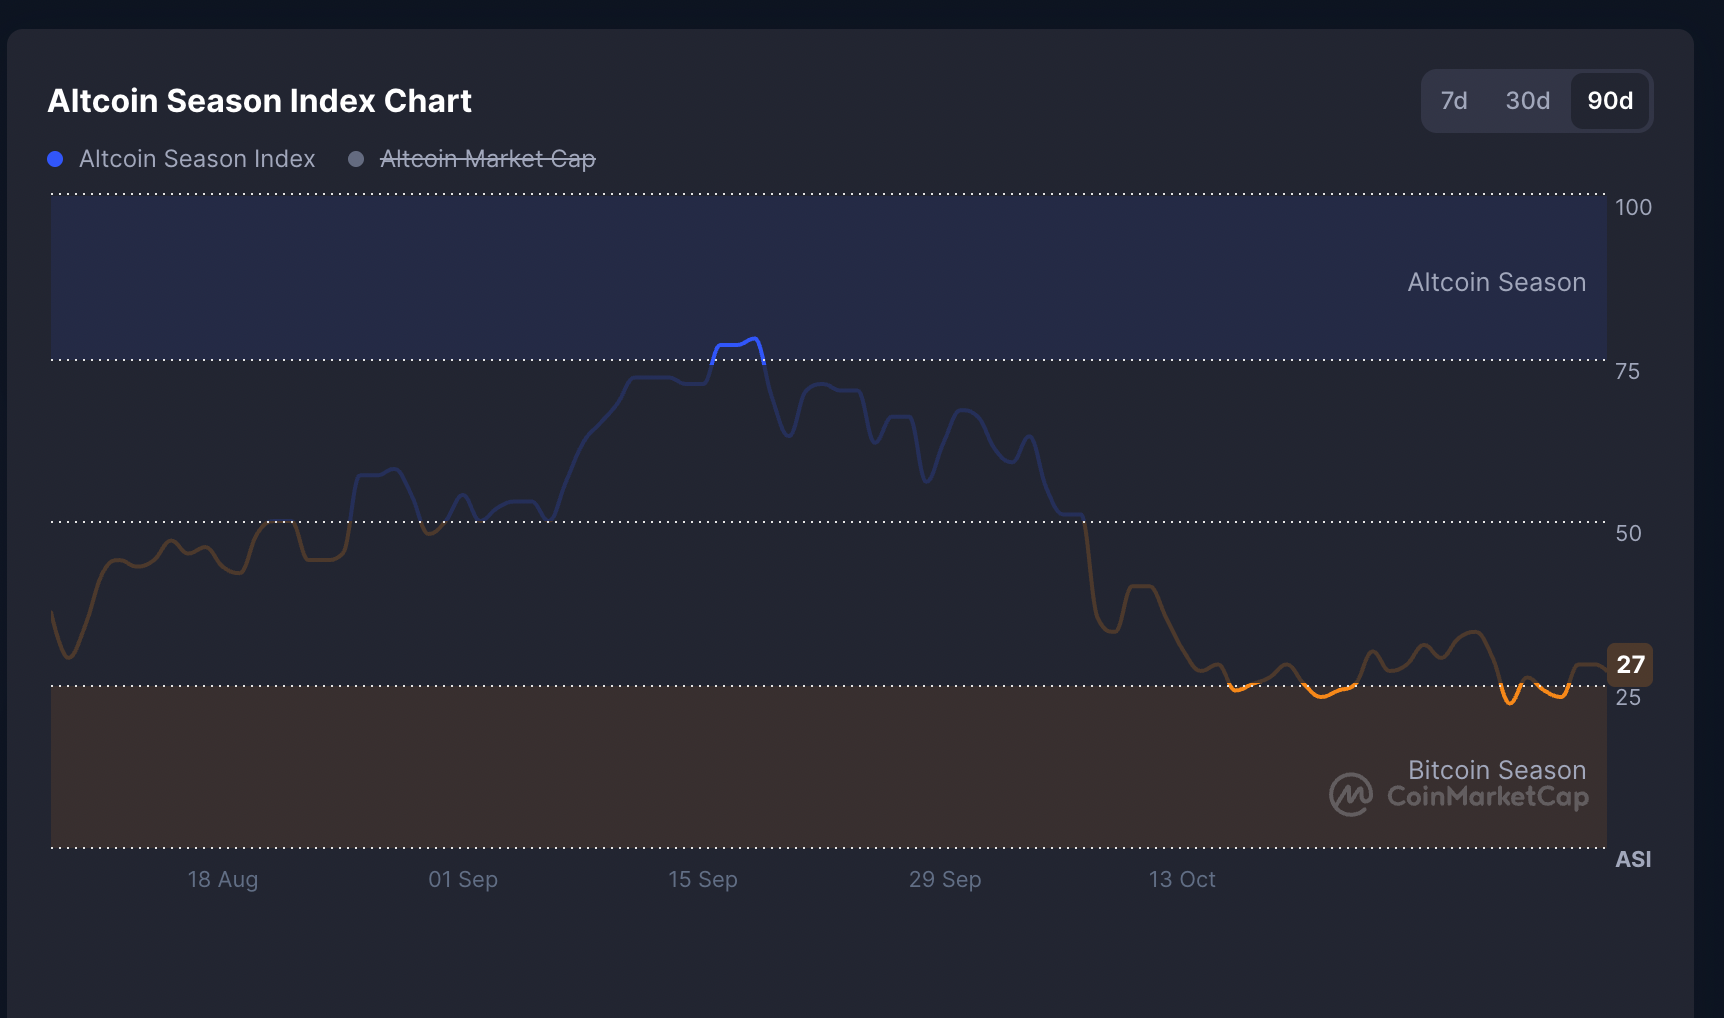Switch to the 7d time range

pos(1453,101)
